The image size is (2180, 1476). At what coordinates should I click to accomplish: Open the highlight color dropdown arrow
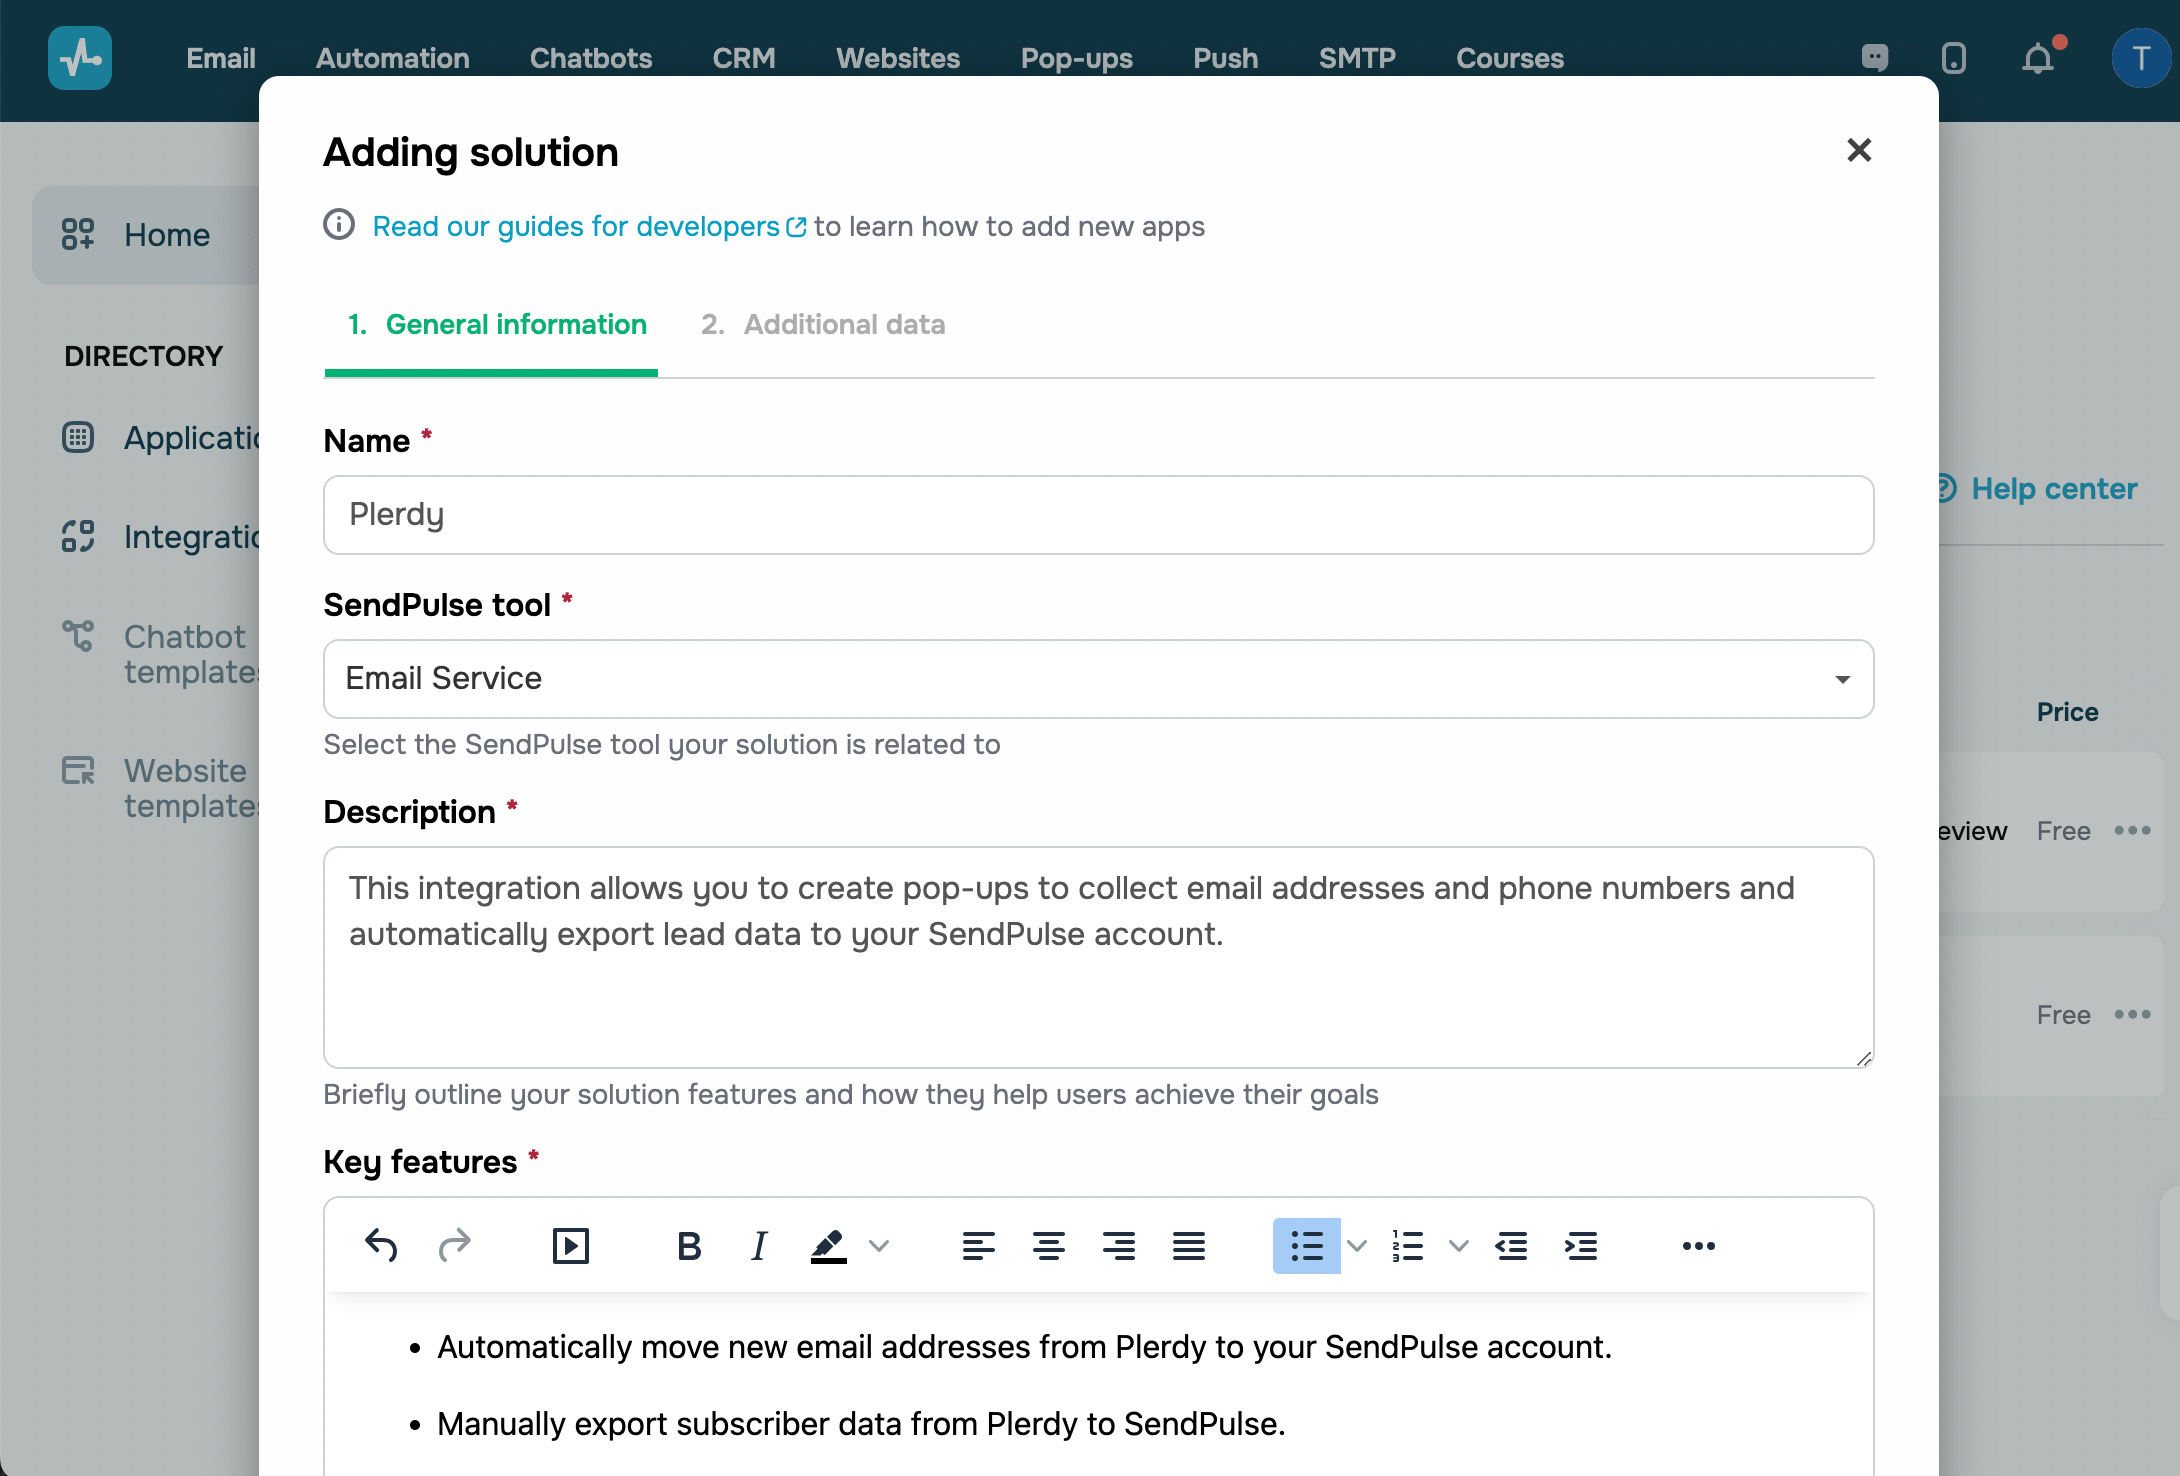point(879,1246)
